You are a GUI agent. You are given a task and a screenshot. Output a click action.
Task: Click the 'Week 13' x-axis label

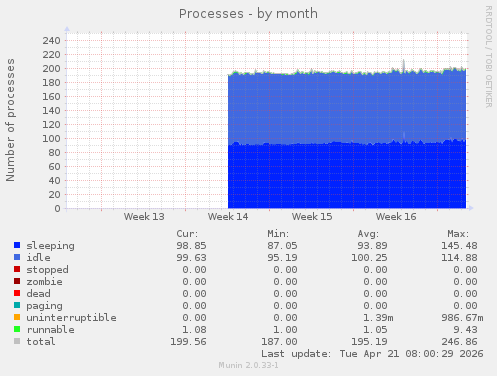click(x=144, y=217)
